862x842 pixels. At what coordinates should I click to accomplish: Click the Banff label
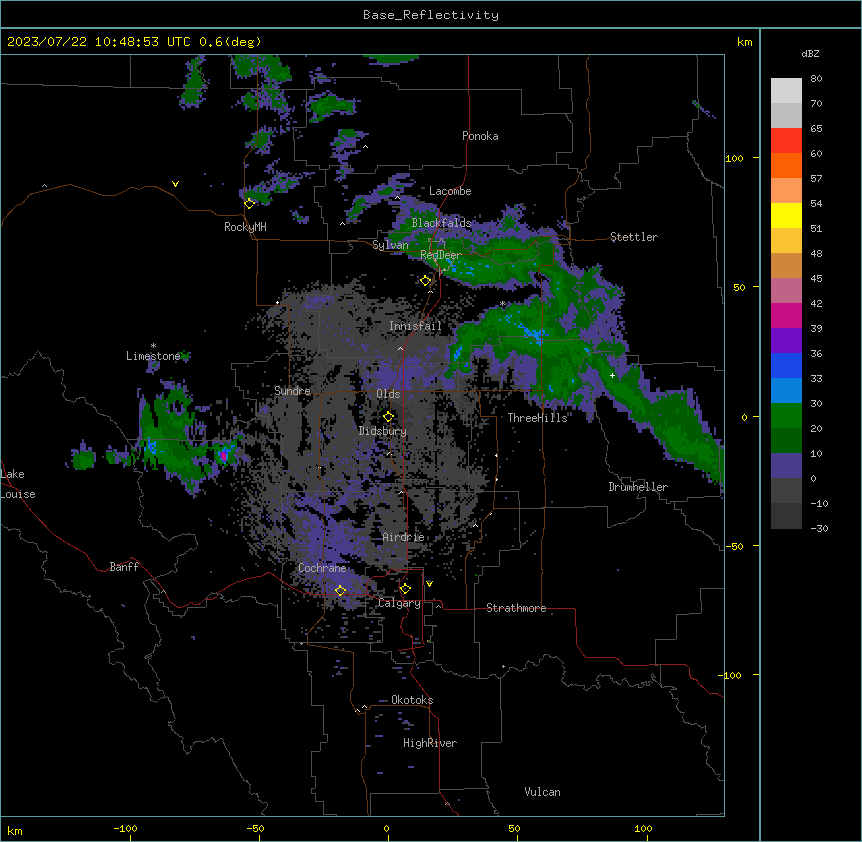pyautogui.click(x=124, y=567)
